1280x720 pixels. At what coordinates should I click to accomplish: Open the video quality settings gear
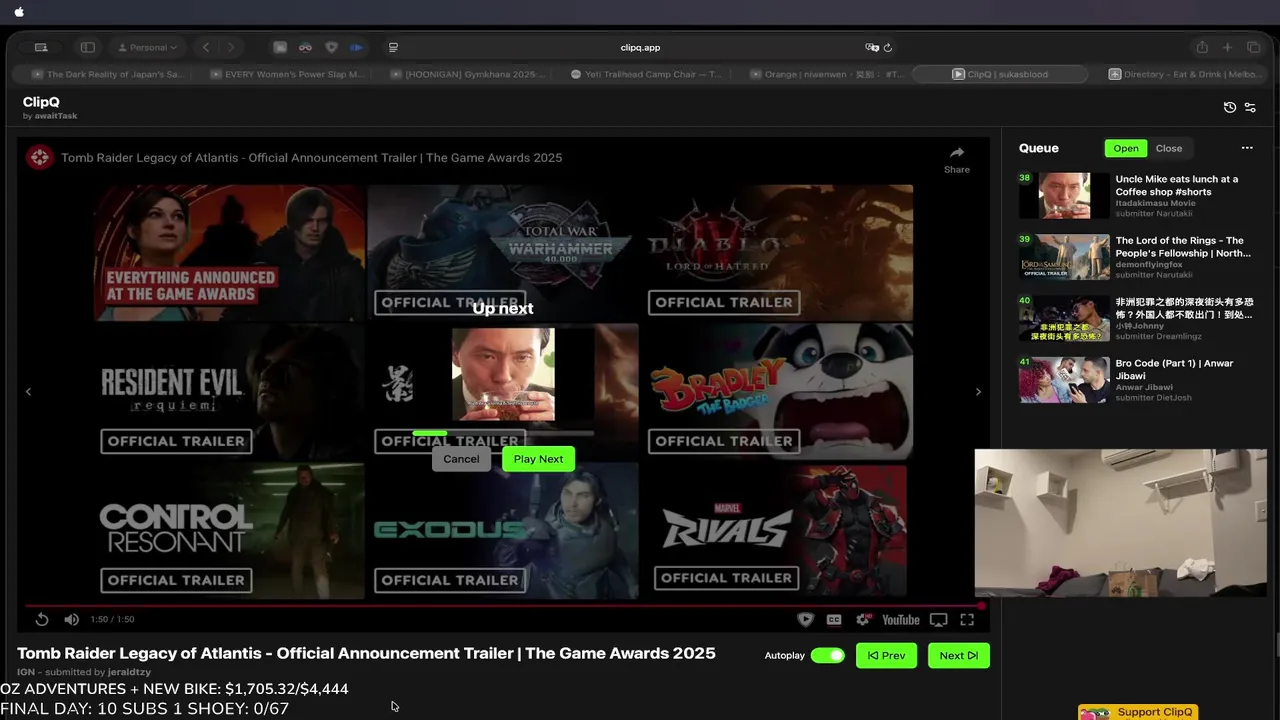point(863,620)
